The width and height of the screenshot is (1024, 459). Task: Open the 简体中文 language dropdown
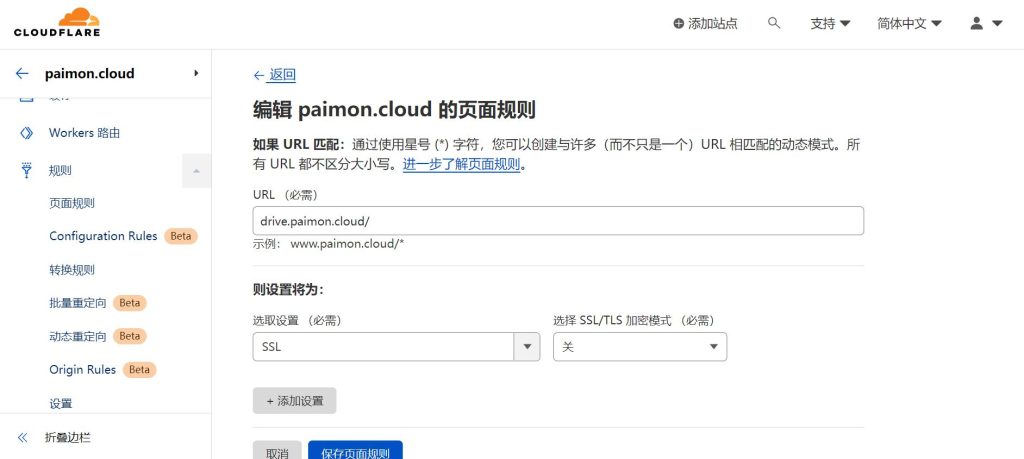[x=909, y=24]
